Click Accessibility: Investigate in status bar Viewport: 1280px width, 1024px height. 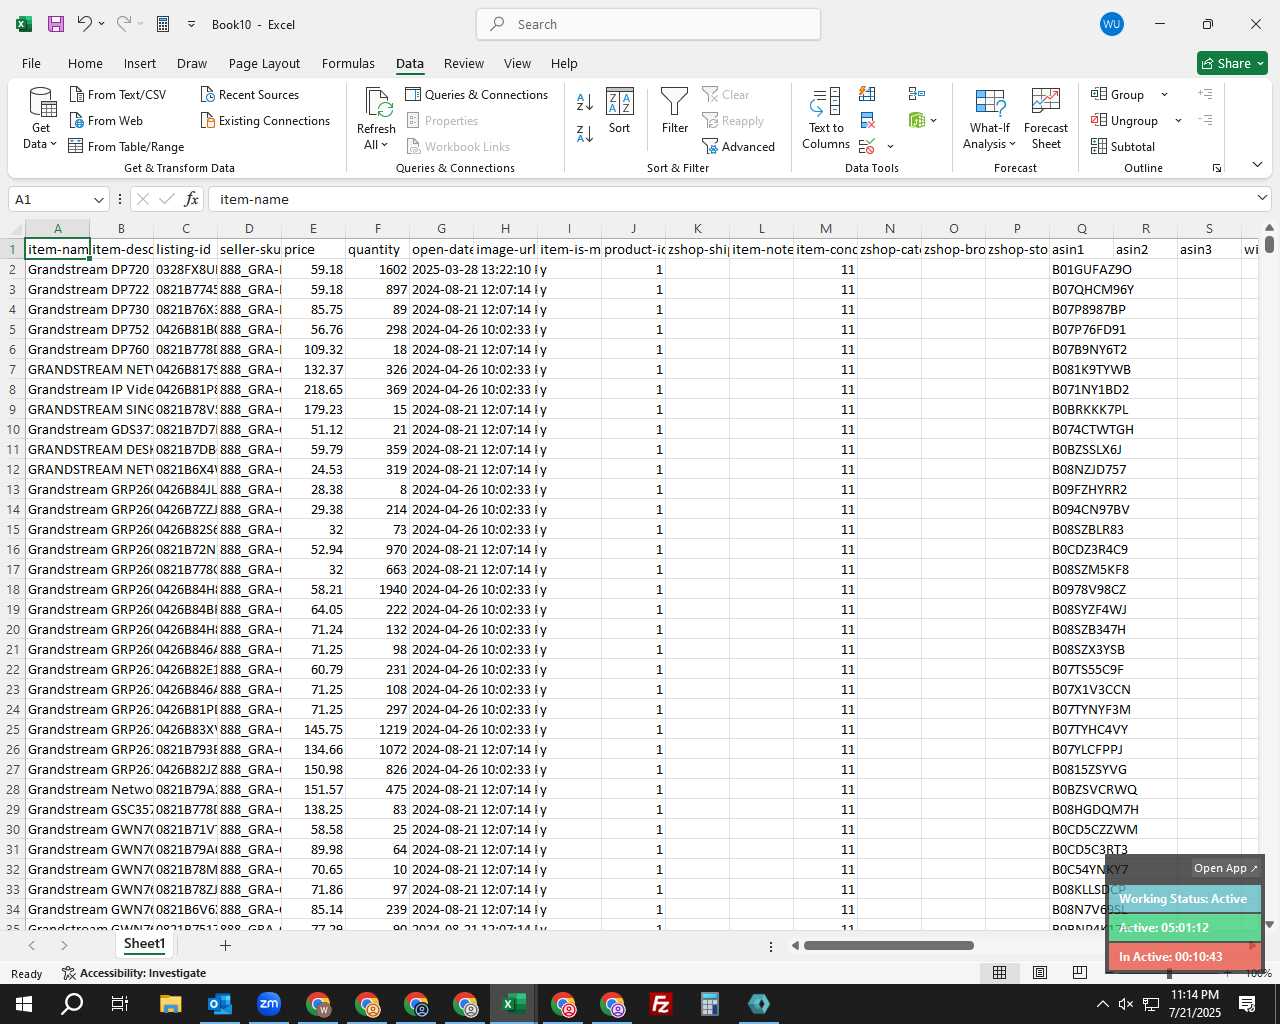[x=134, y=973]
